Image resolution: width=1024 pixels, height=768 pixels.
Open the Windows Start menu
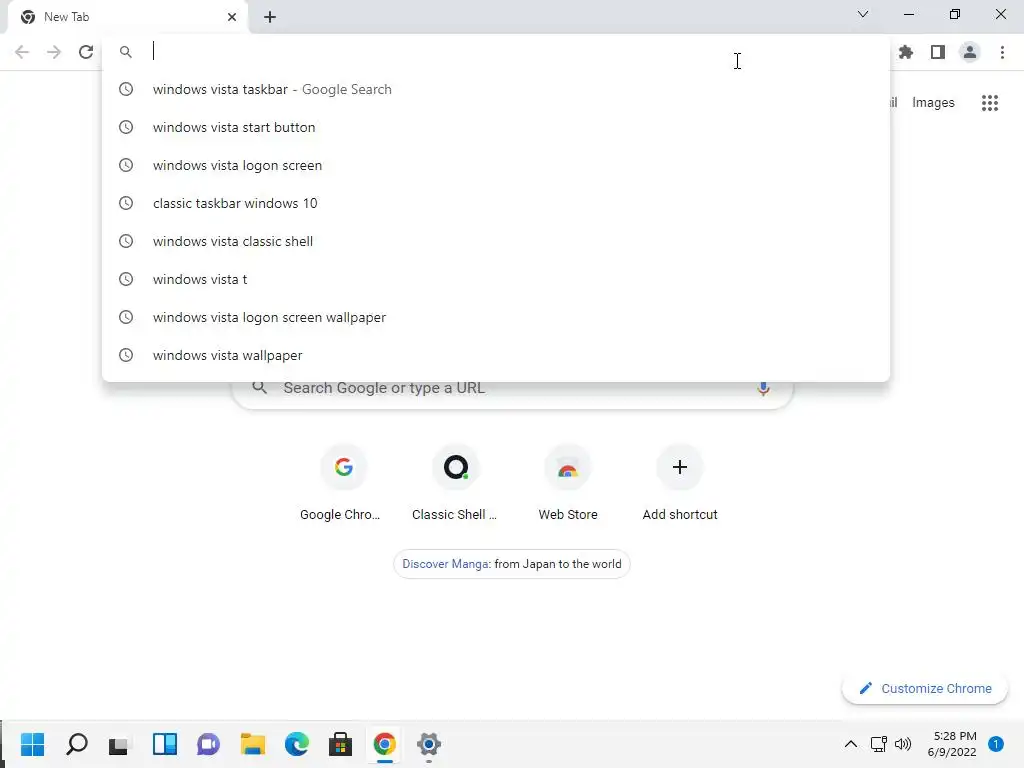pos(32,744)
